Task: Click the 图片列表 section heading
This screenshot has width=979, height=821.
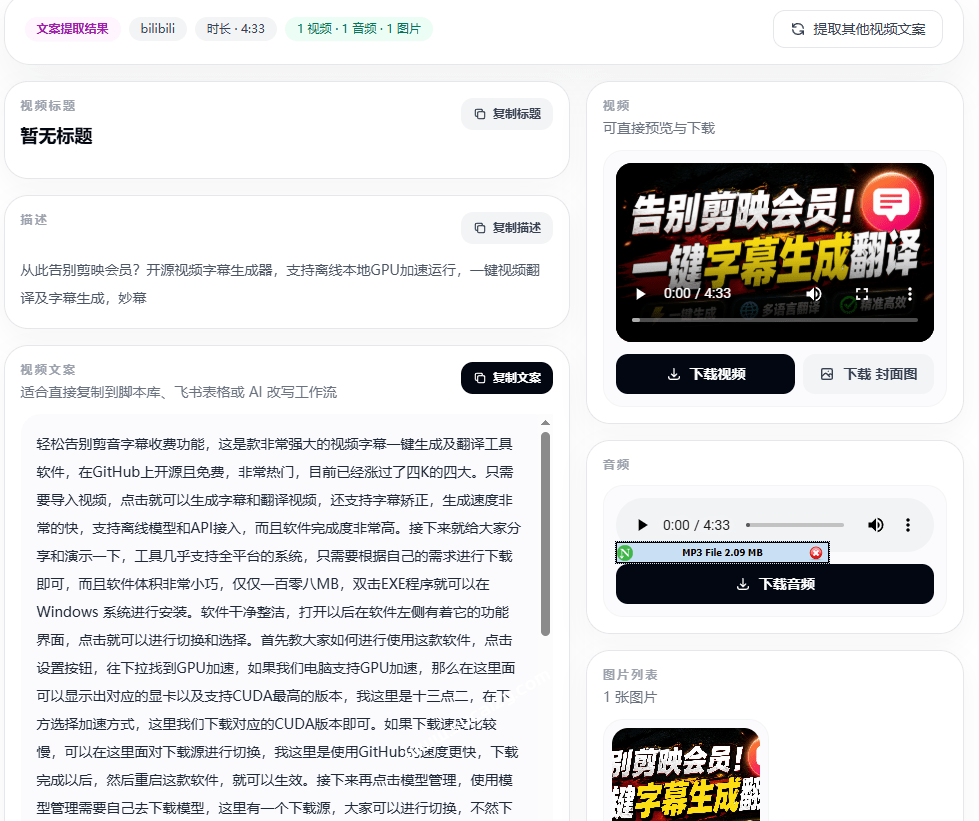Action: pos(630,675)
